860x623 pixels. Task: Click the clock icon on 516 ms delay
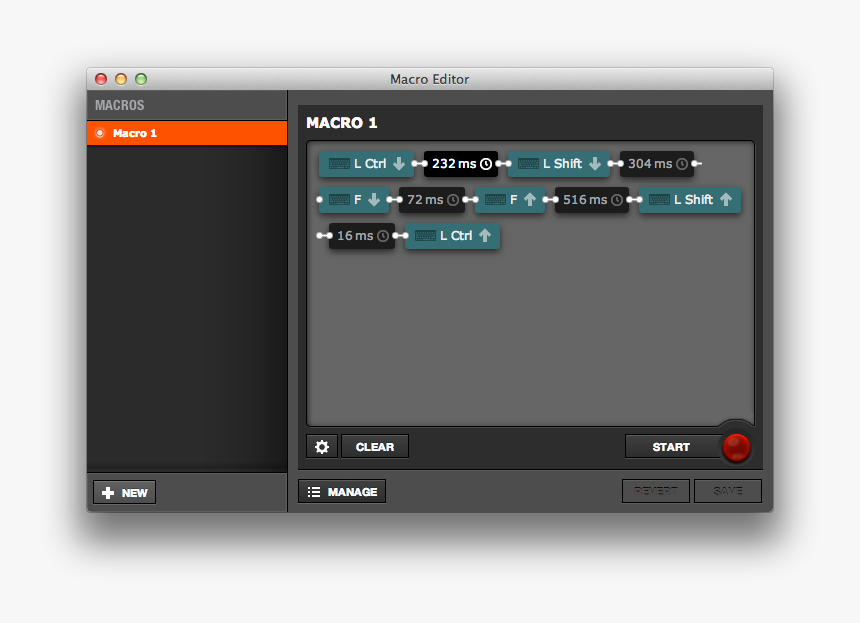(617, 200)
